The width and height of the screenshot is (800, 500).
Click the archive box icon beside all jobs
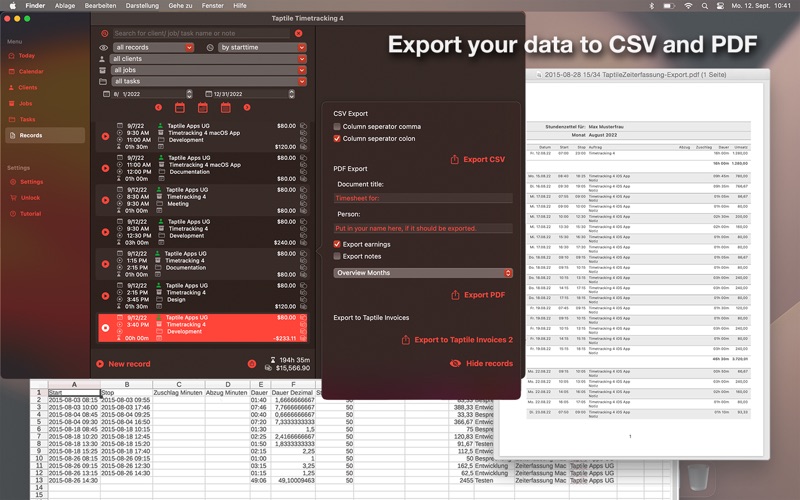pos(103,70)
